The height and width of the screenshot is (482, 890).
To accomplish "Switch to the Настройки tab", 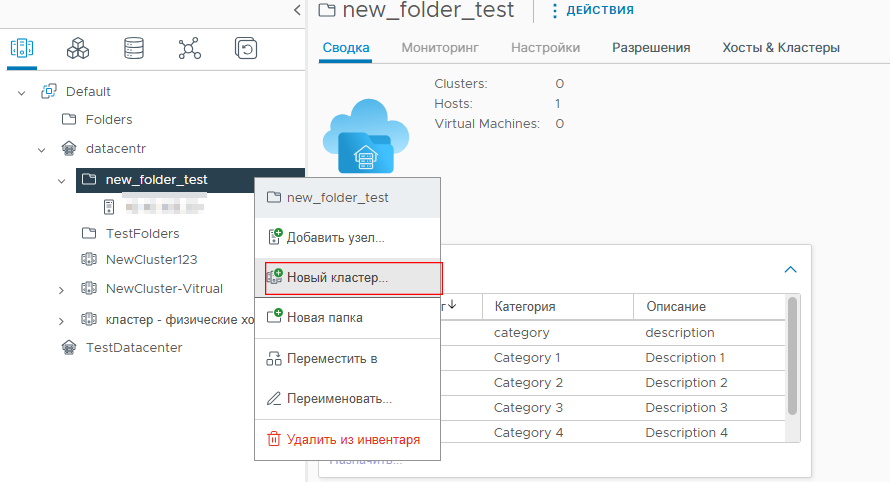I will click(x=545, y=48).
